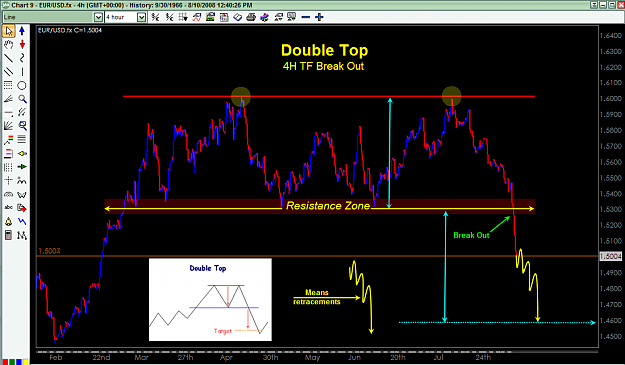
Task: Select the fan lines tool
Action: pyautogui.click(x=9, y=126)
